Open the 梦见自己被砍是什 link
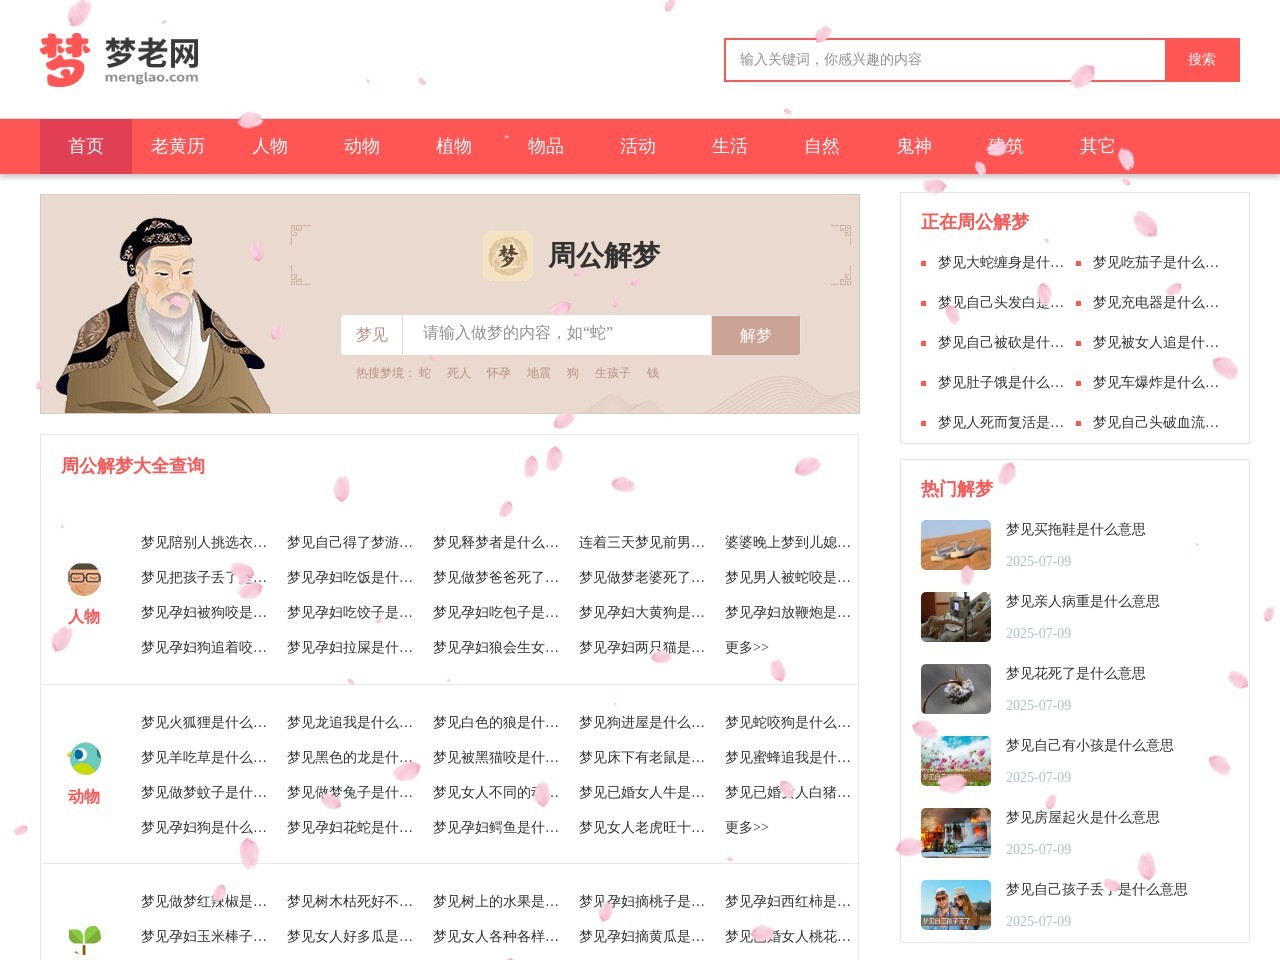This screenshot has height=960, width=1280. [1001, 343]
